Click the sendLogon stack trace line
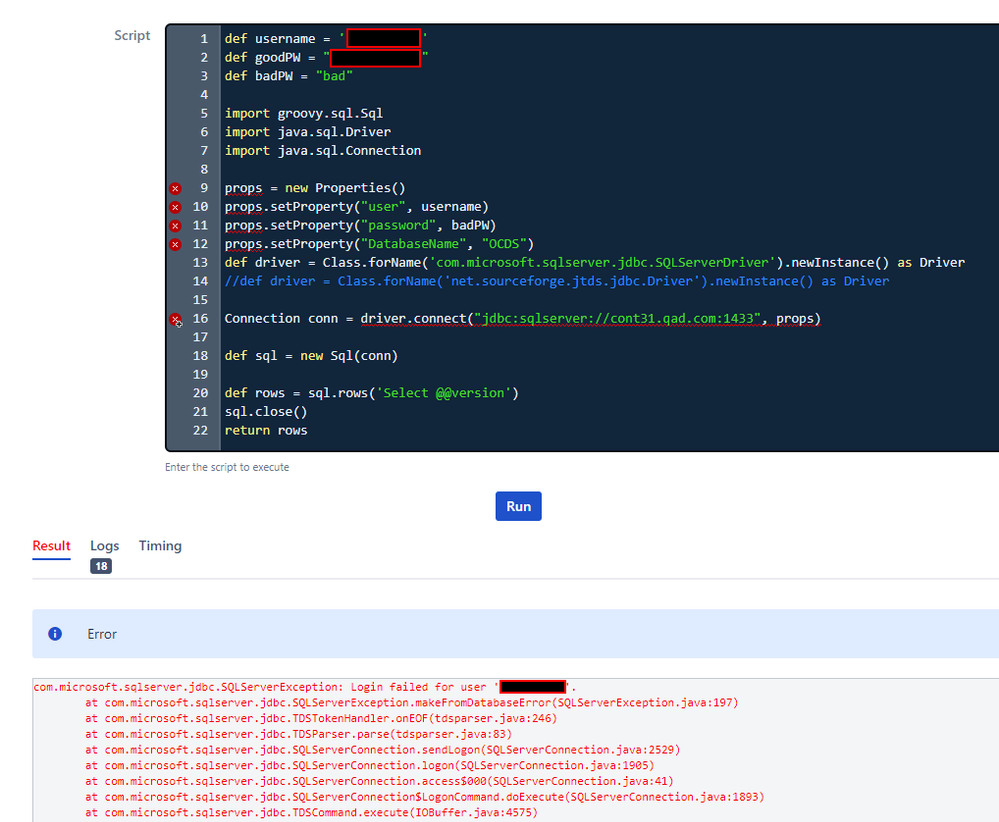Screen dimensions: 999x822 coord(383,749)
